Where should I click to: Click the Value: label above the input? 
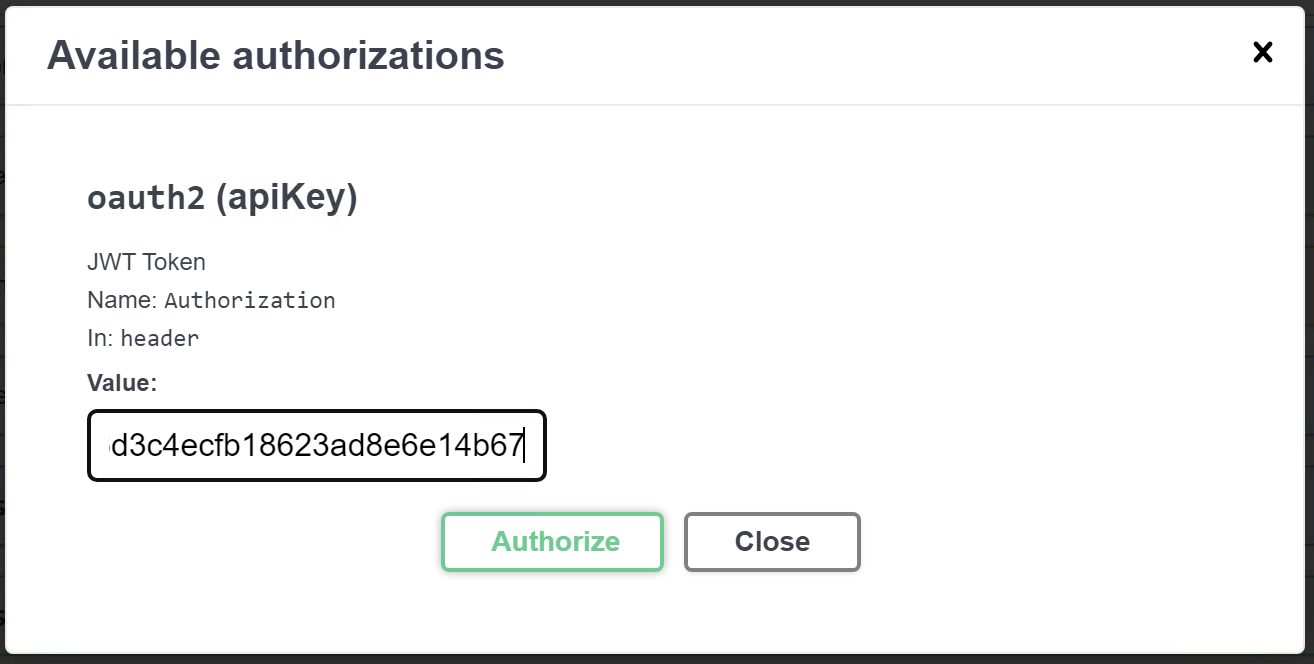[122, 382]
